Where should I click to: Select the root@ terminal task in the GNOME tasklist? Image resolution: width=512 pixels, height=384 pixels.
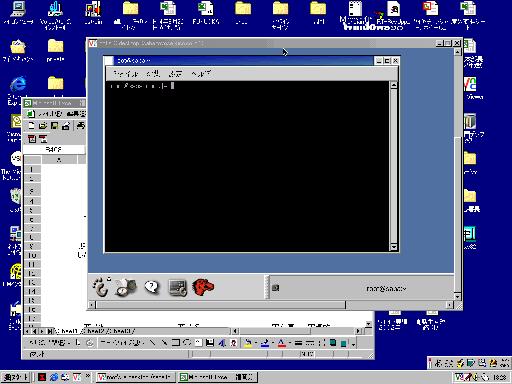click(362, 288)
